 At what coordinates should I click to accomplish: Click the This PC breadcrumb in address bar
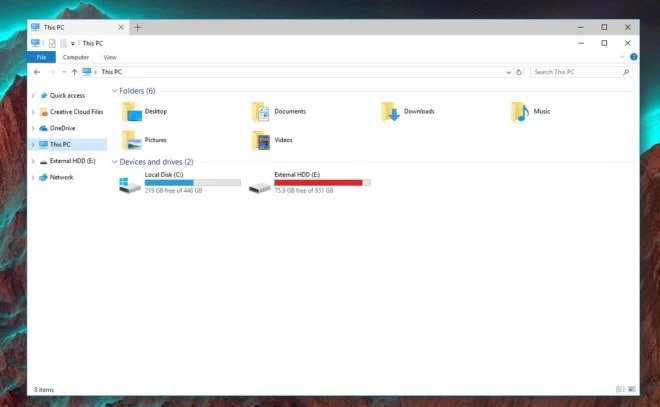coord(112,72)
